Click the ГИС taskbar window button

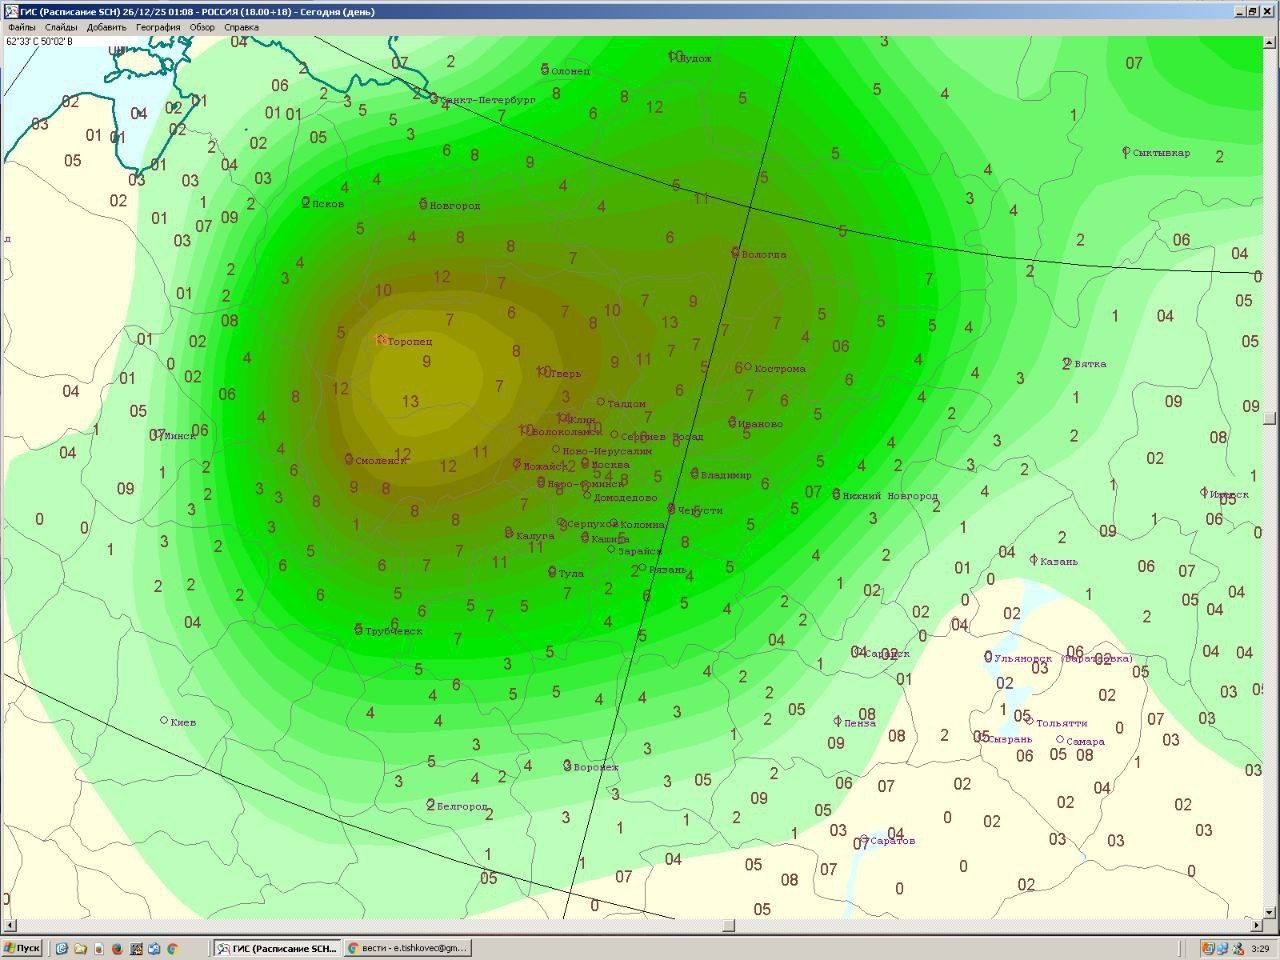coord(279,948)
